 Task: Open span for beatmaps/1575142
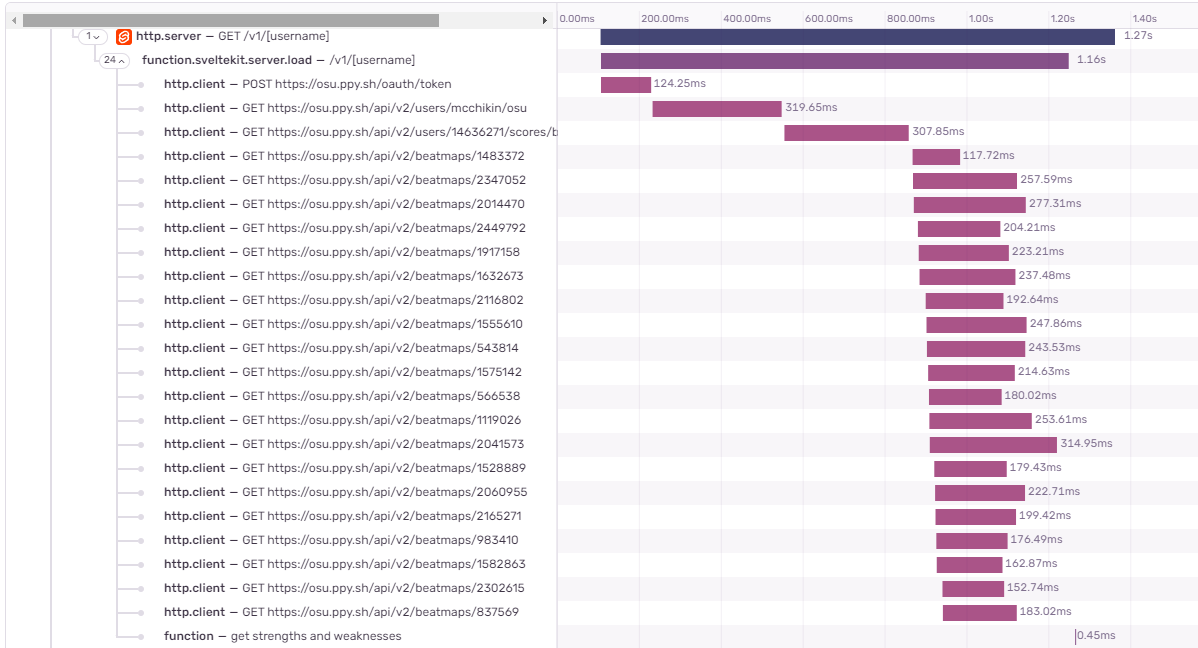click(x=343, y=372)
